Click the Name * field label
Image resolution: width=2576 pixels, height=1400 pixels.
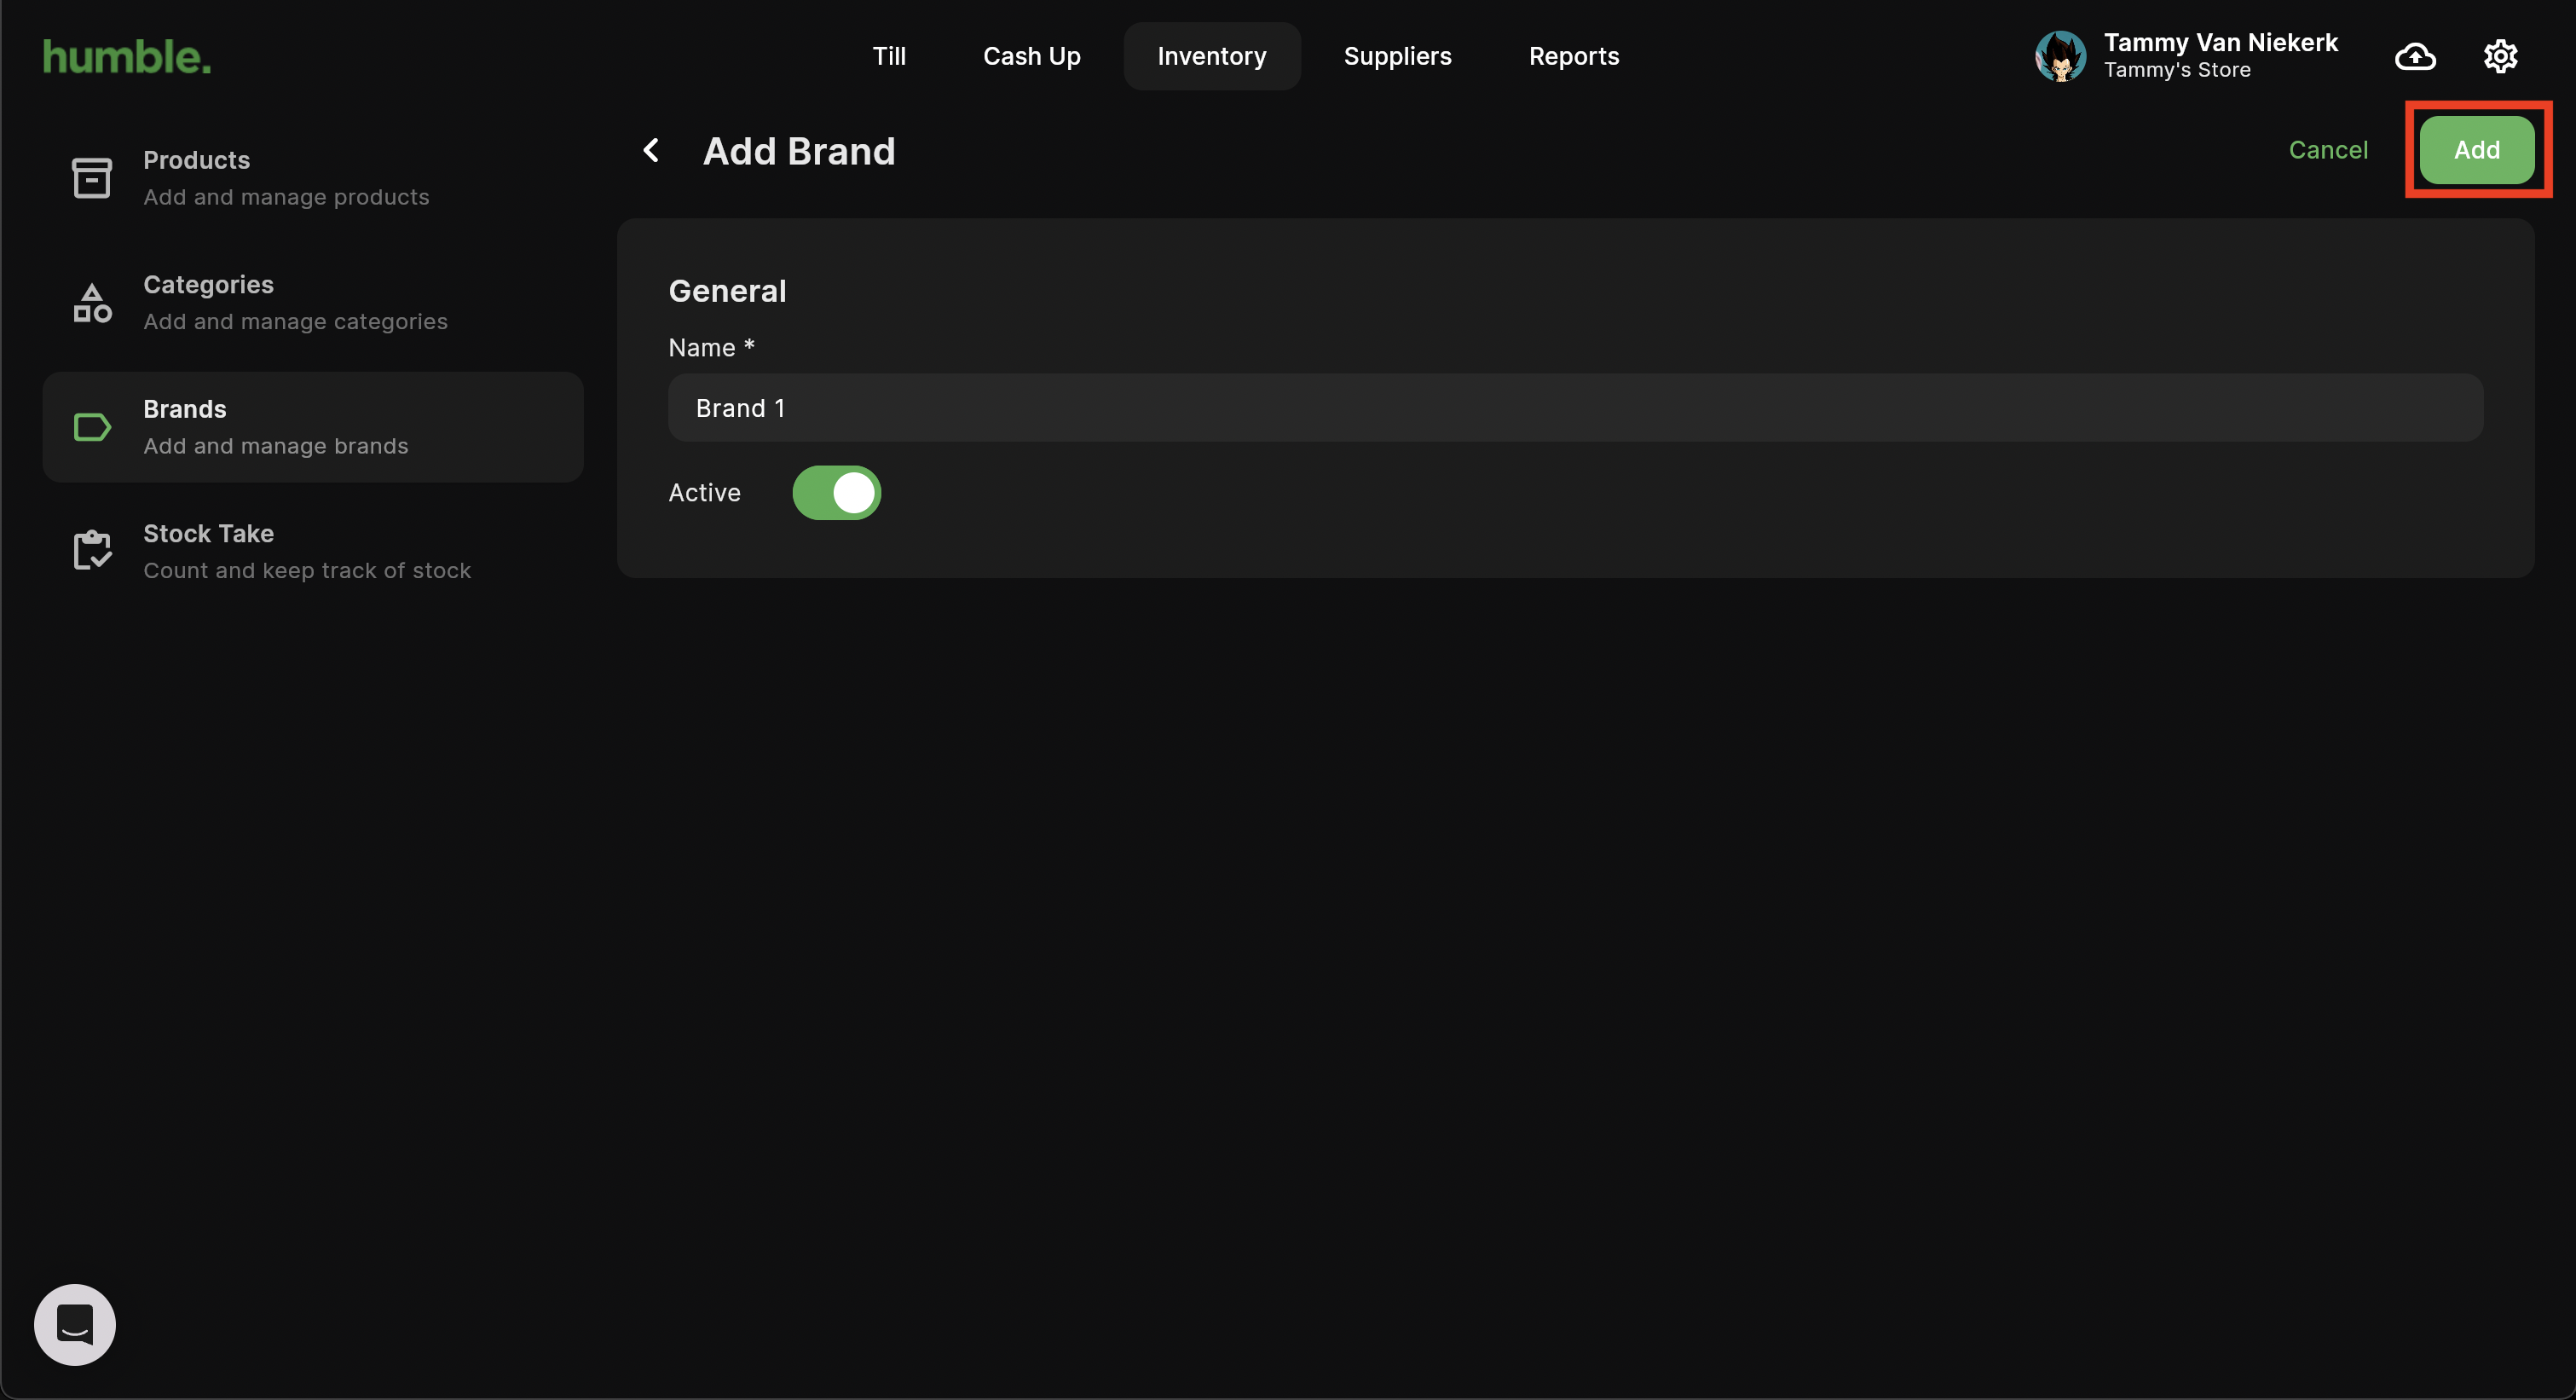pos(711,348)
